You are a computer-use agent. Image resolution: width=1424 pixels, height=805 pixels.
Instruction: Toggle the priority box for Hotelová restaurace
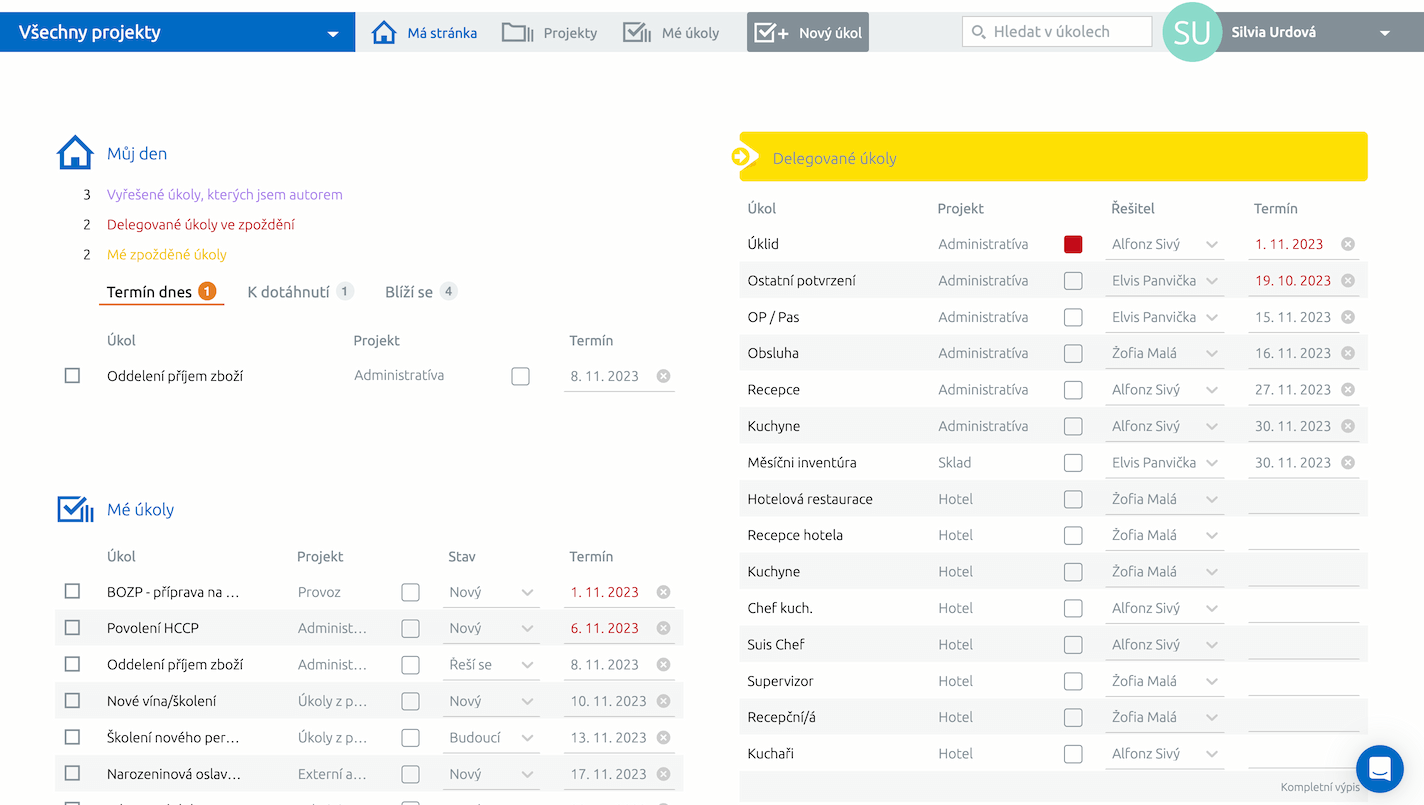[1073, 499]
